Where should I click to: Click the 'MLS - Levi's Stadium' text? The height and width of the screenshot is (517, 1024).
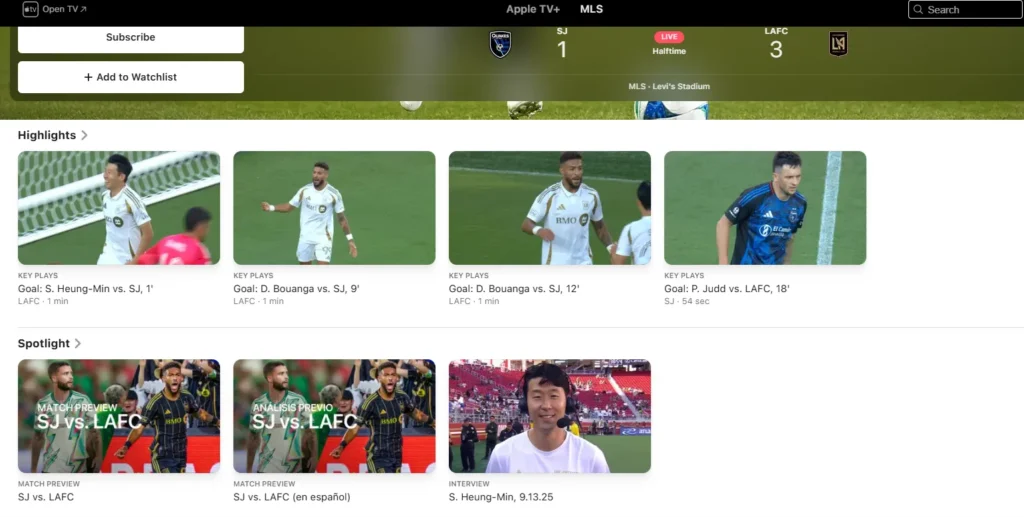tap(669, 86)
